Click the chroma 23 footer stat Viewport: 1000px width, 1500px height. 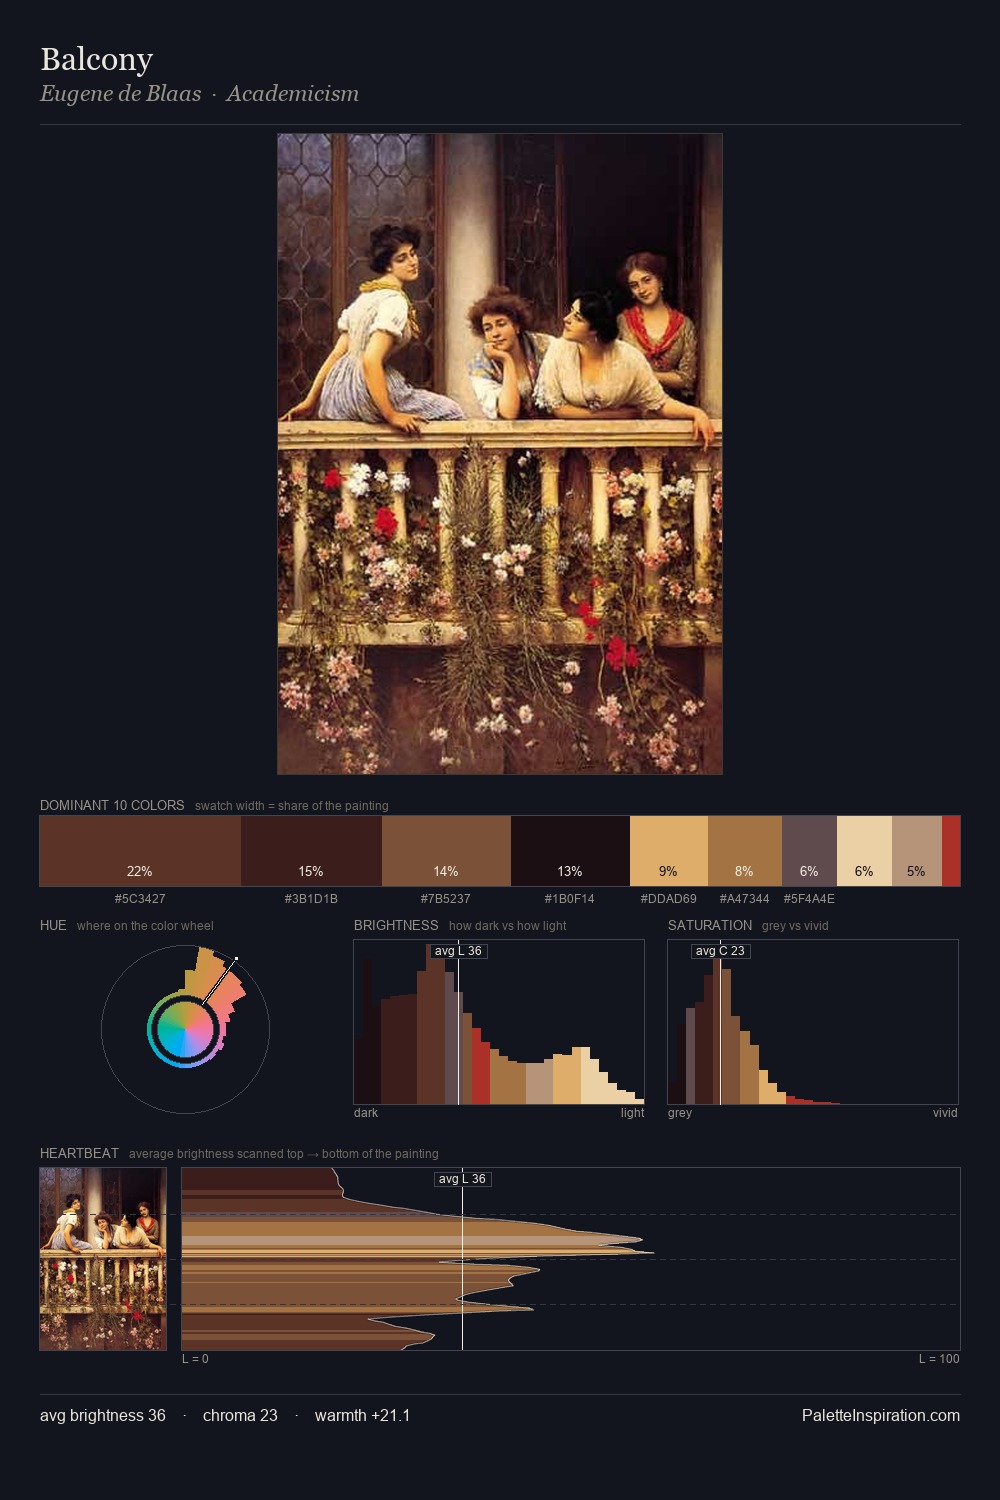pyautogui.click(x=240, y=1415)
